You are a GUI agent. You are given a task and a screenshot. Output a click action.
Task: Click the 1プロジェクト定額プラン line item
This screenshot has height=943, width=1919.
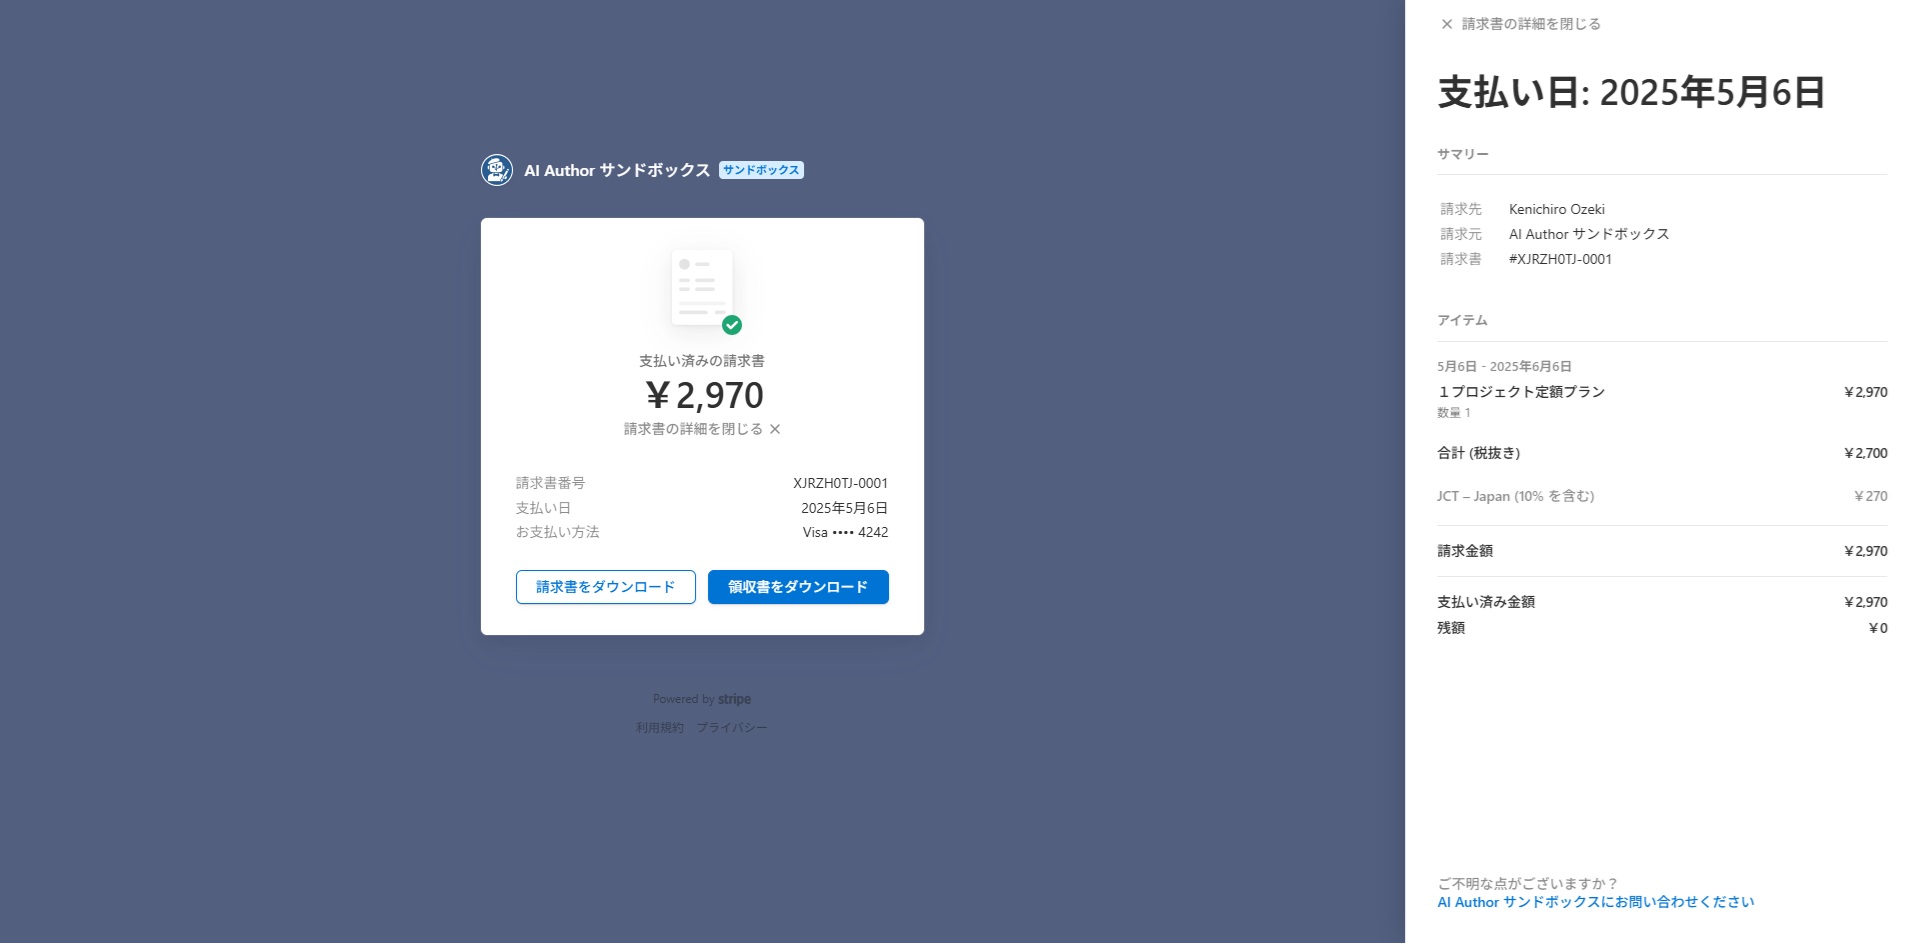coord(1521,392)
